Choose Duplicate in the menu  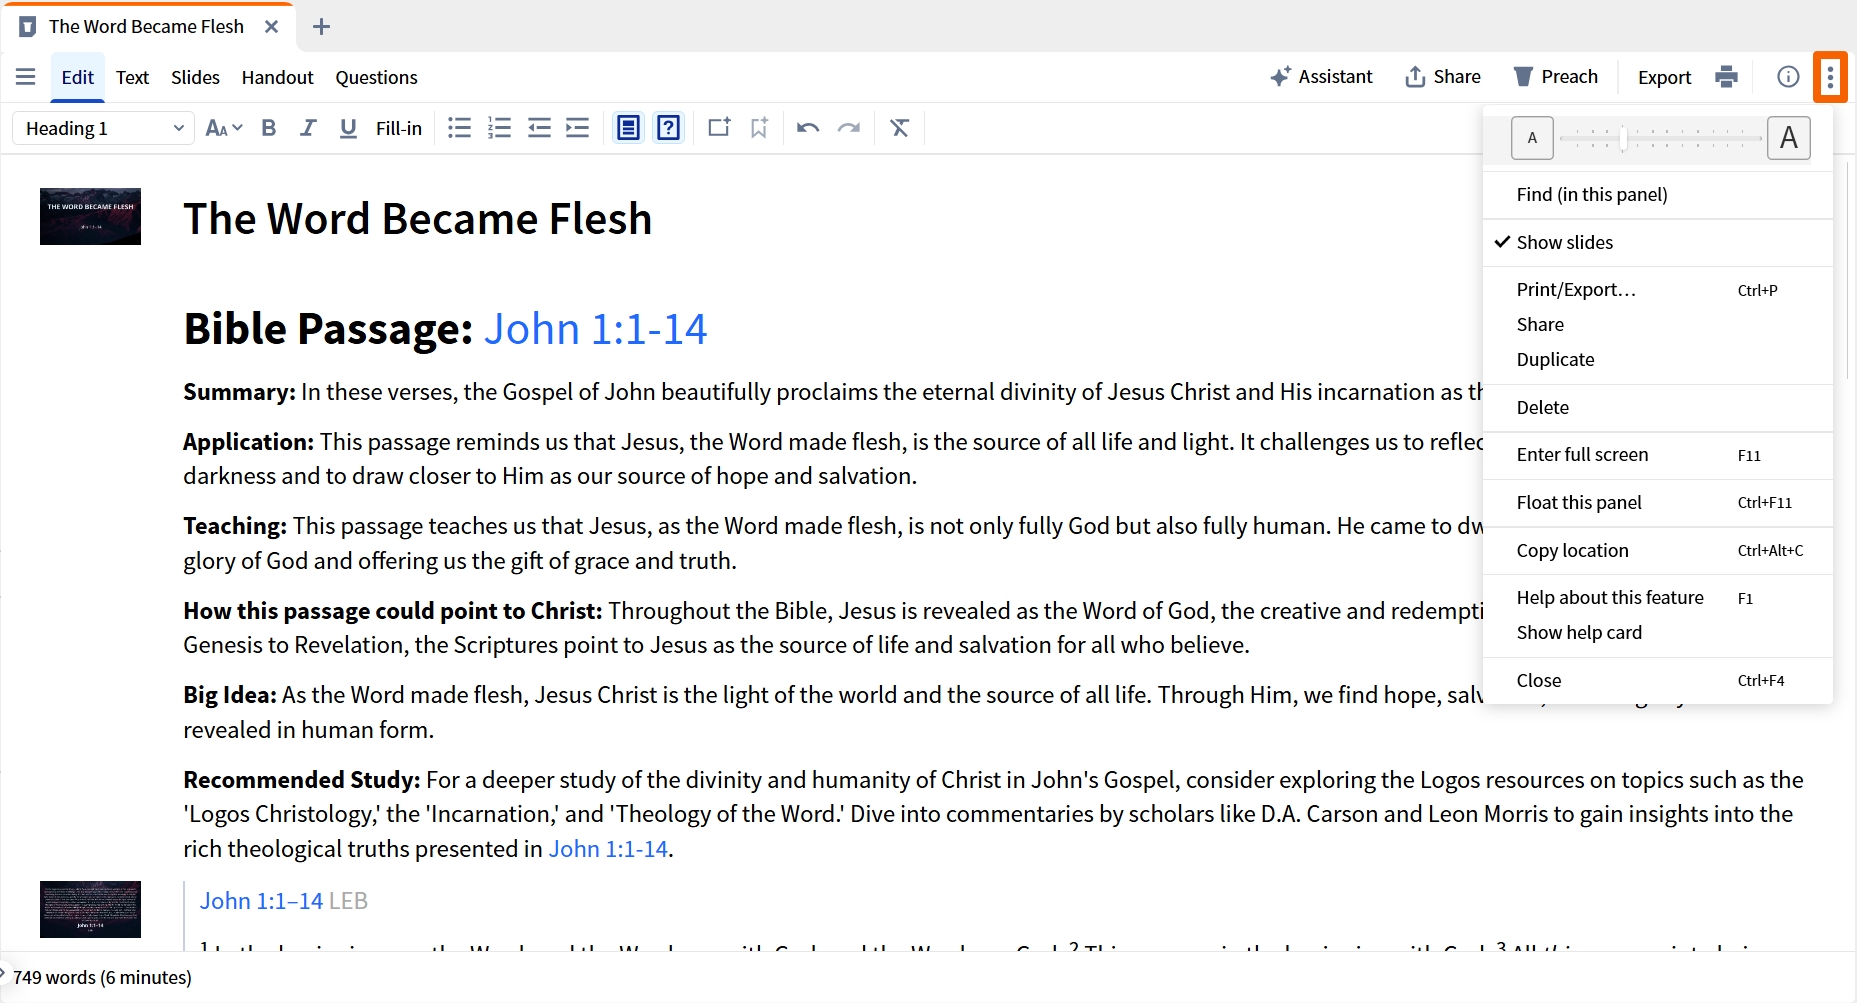coord(1658,360)
